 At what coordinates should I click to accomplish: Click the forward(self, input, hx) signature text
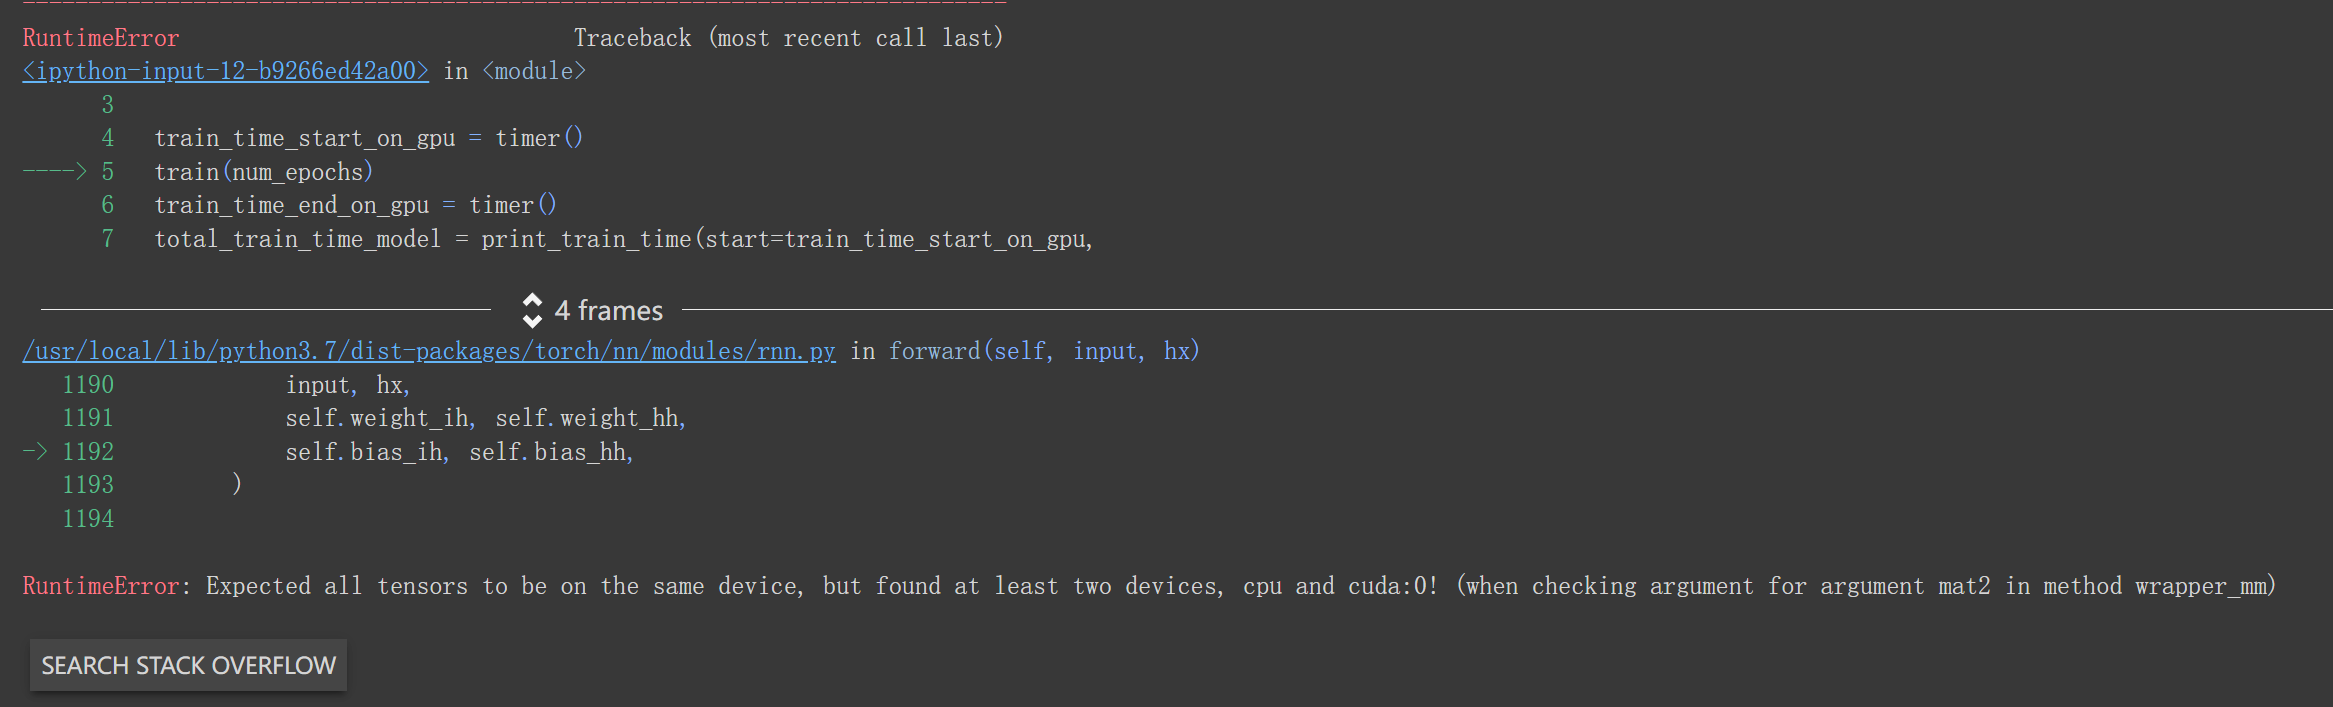click(x=1044, y=351)
